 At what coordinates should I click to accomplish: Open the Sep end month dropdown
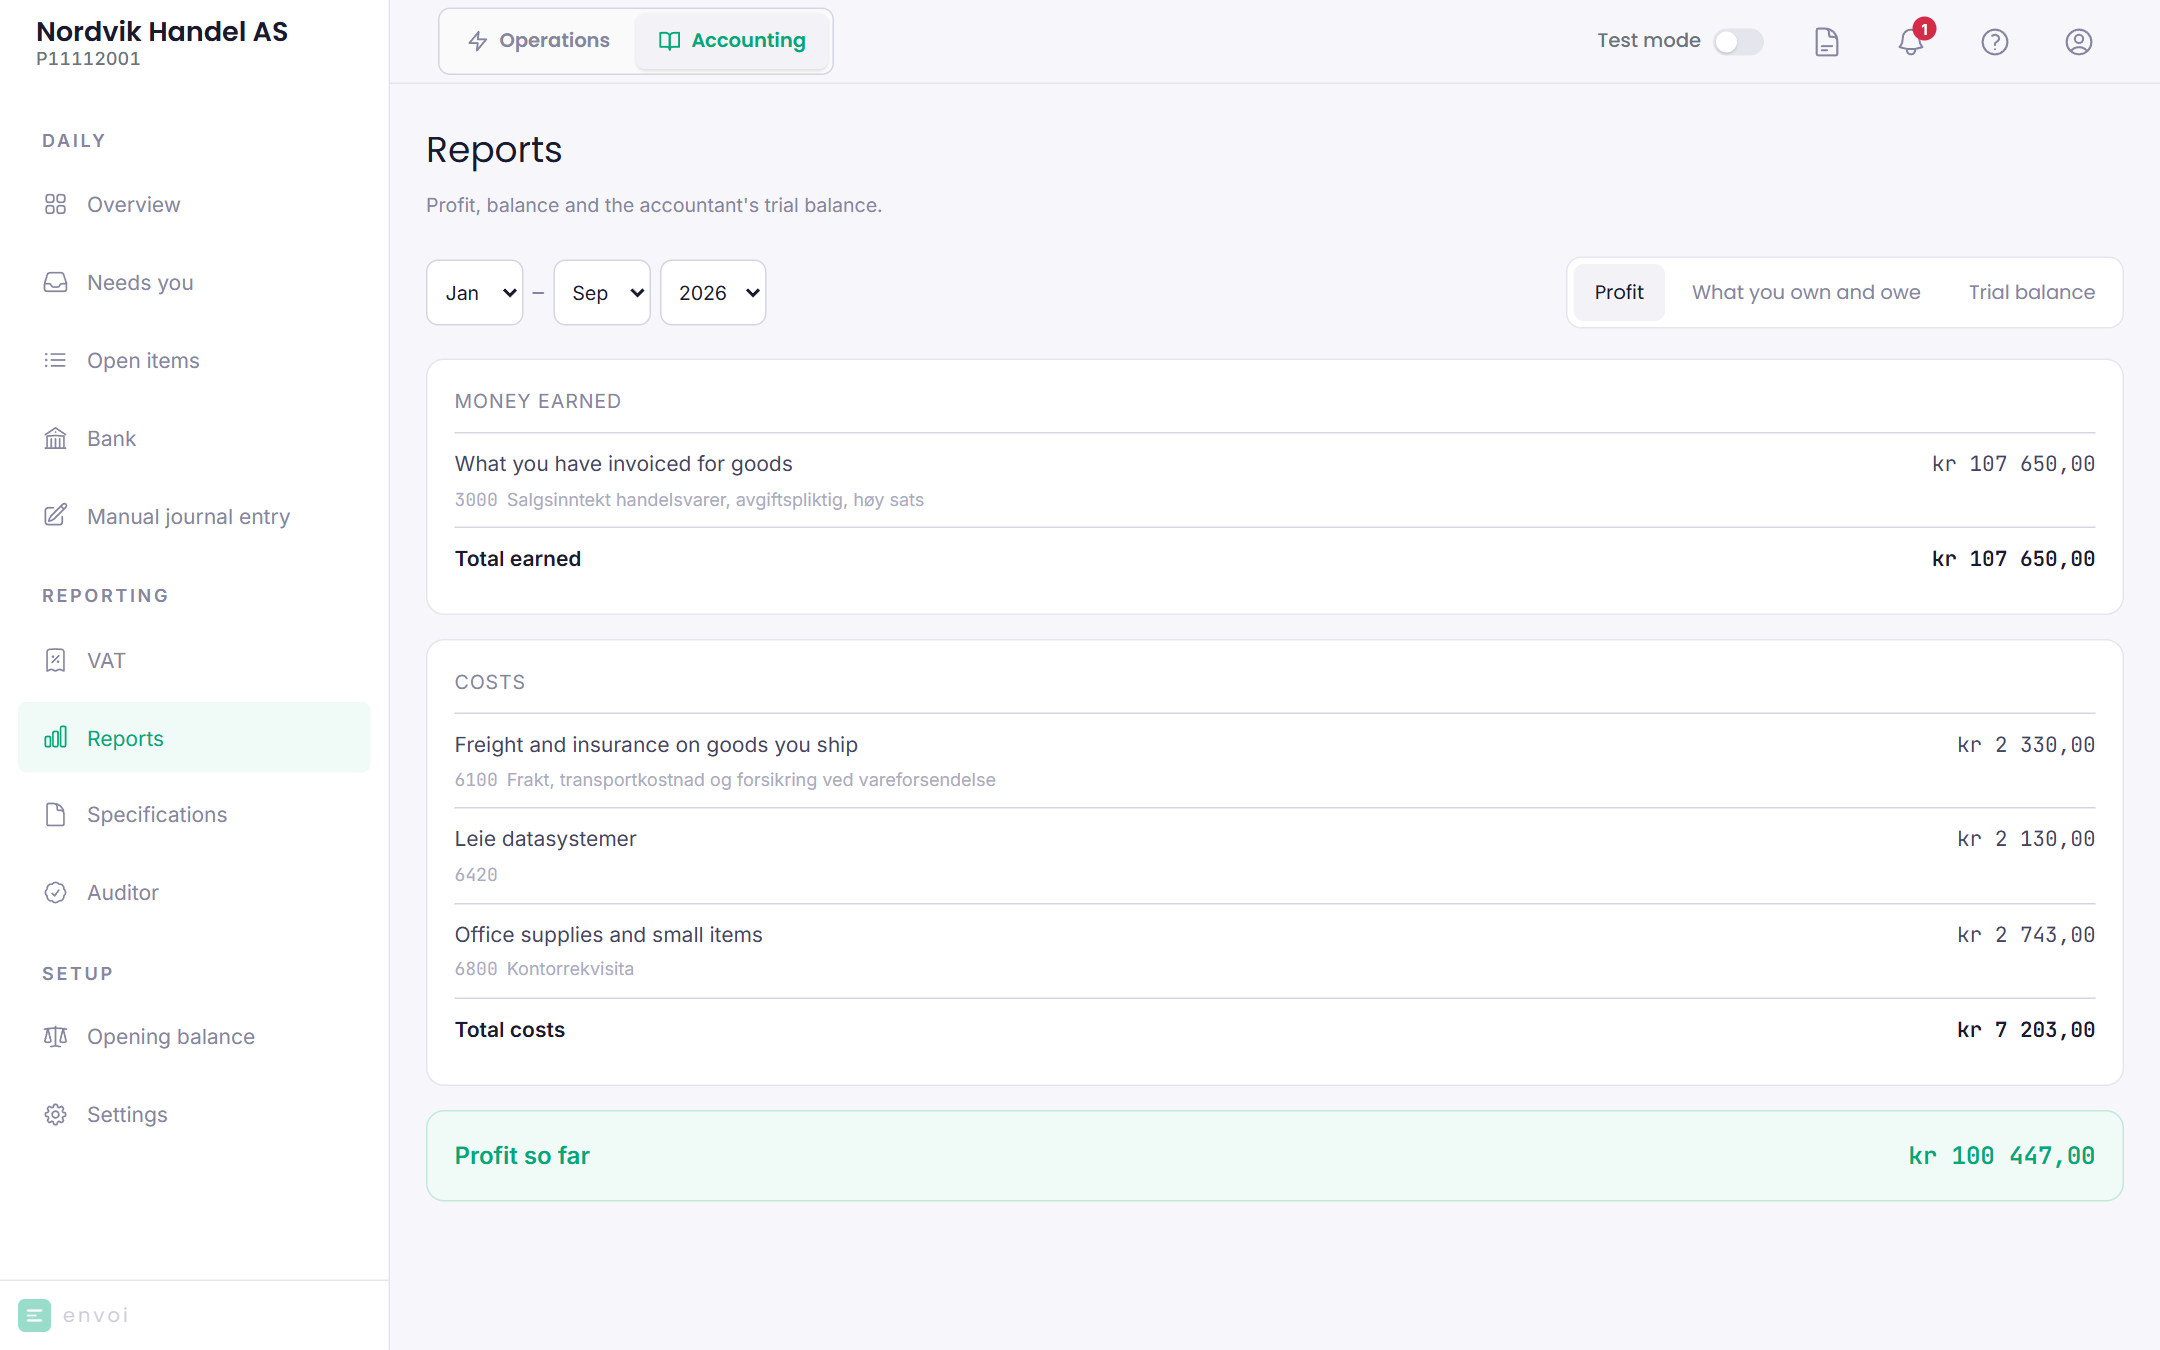(x=602, y=293)
